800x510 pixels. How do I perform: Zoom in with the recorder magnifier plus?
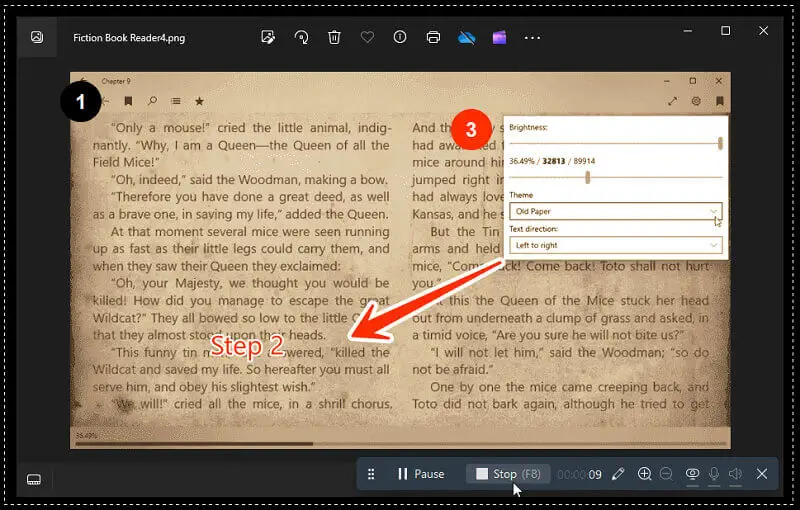(x=644, y=474)
